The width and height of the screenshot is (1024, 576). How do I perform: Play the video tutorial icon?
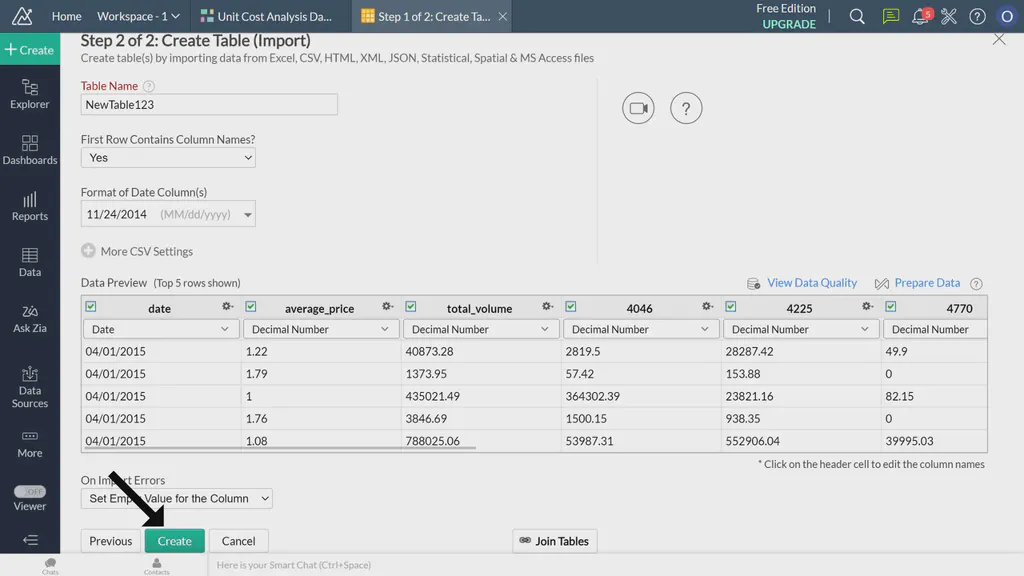point(638,108)
